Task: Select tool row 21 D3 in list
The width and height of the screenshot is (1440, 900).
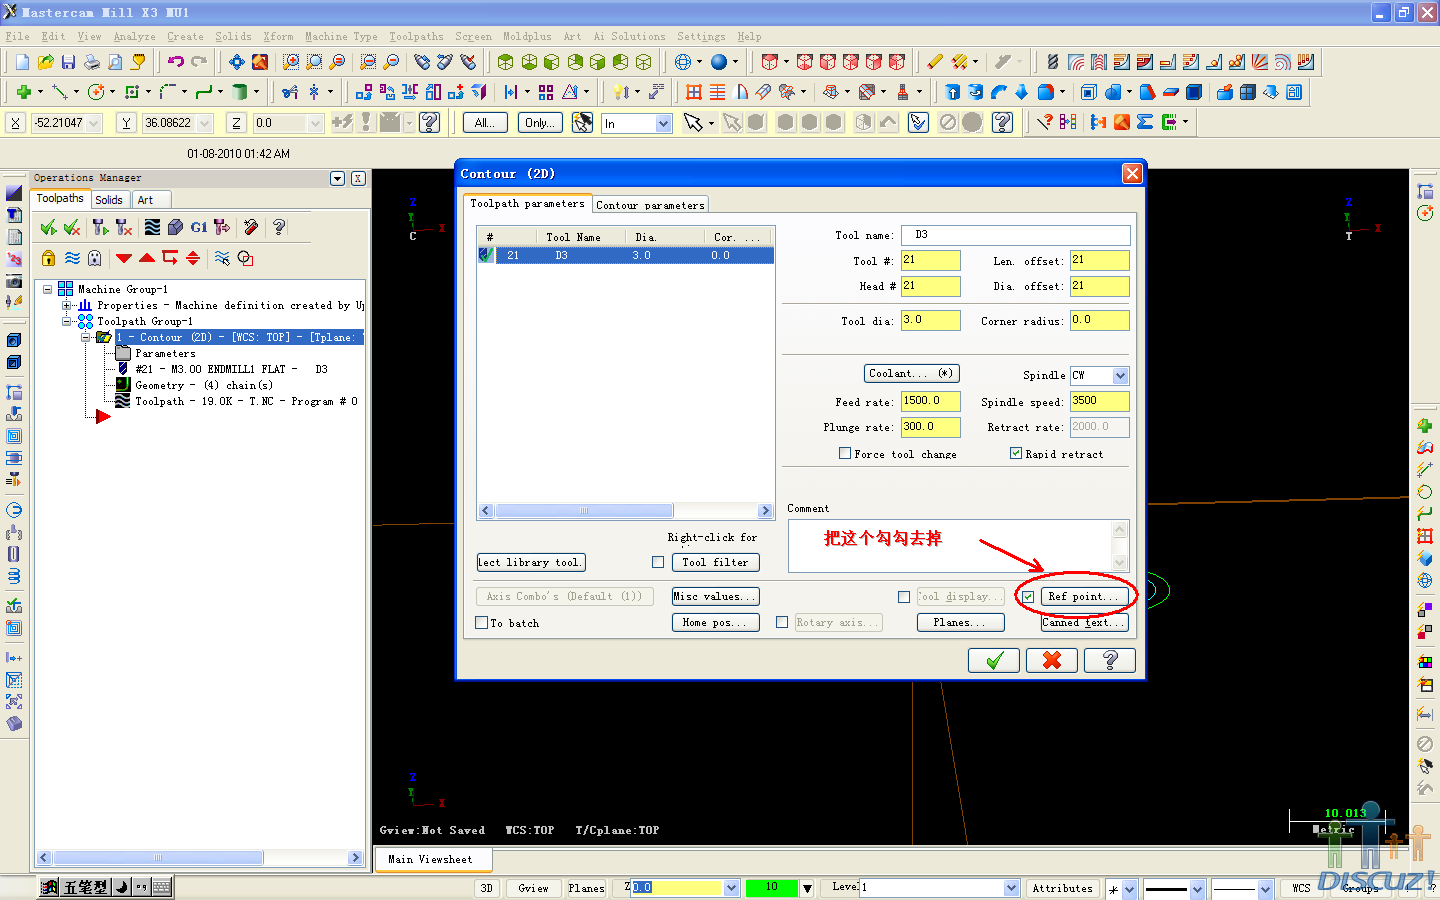Action: [625, 256]
